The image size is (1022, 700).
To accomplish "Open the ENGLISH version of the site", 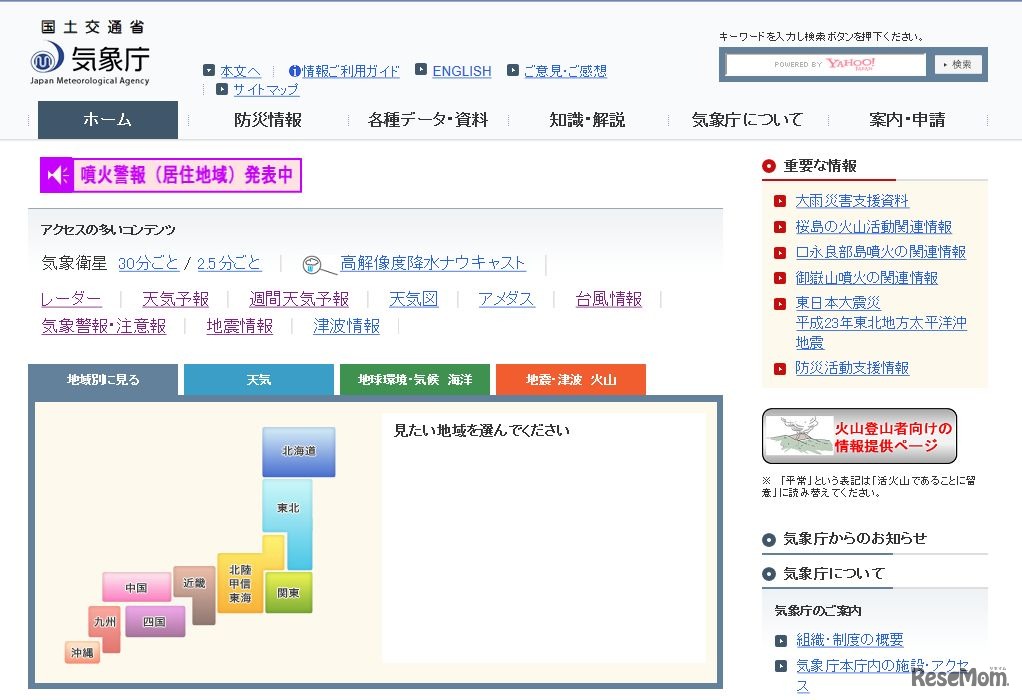I will click(461, 70).
